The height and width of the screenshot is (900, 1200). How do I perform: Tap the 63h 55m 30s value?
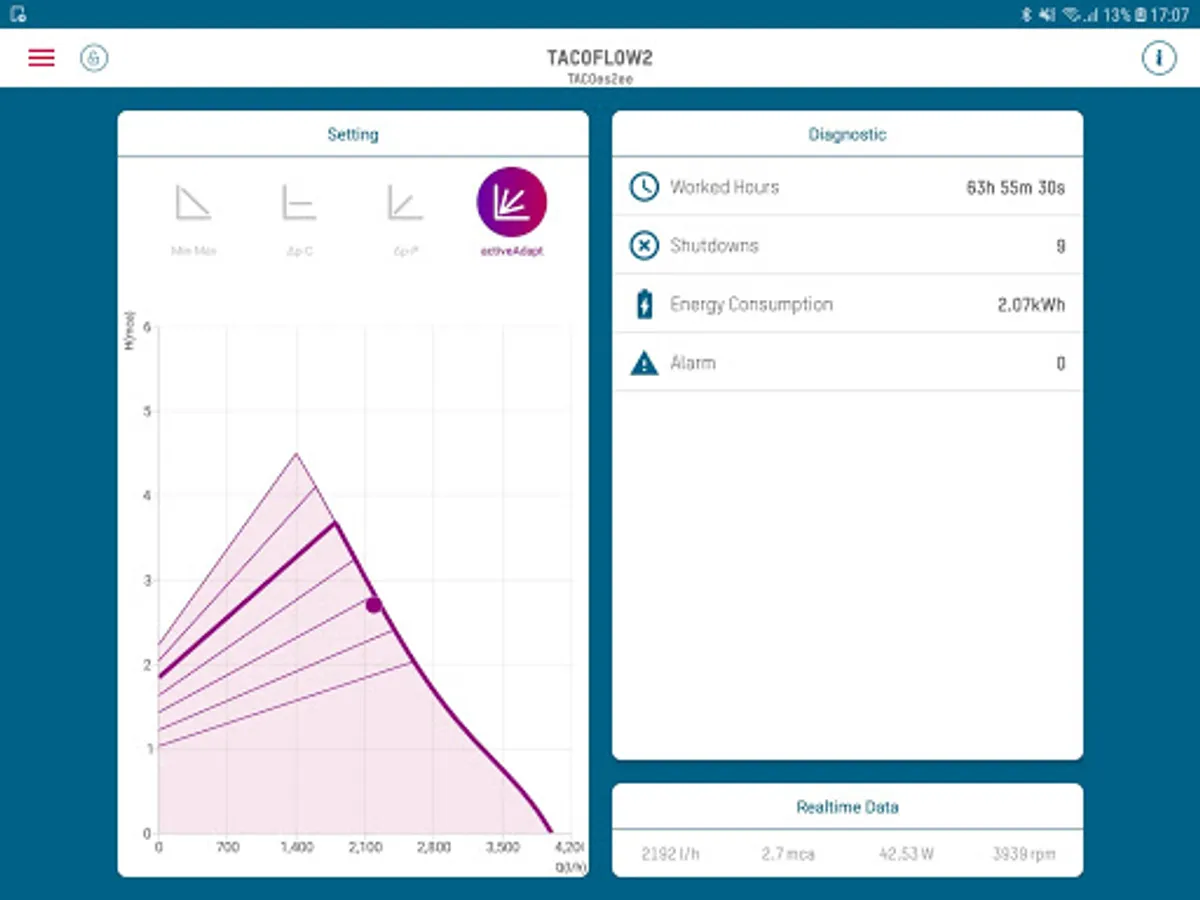(1015, 187)
